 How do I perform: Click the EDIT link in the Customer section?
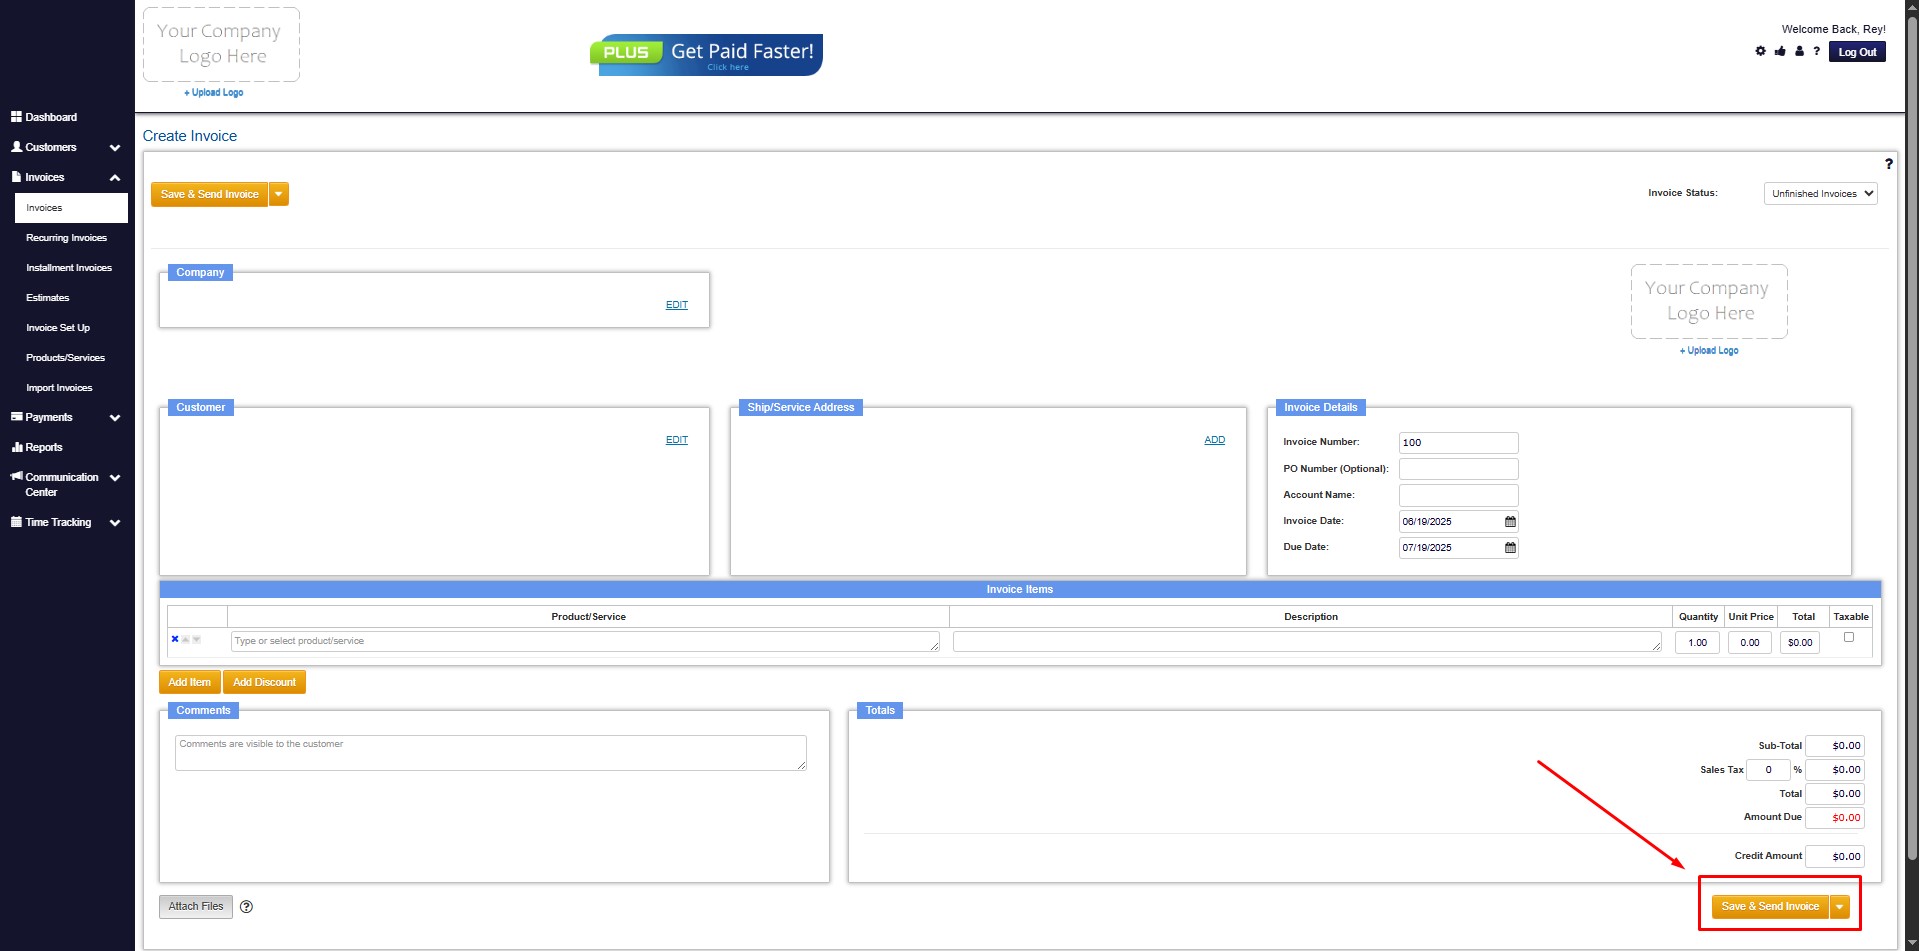tap(676, 439)
